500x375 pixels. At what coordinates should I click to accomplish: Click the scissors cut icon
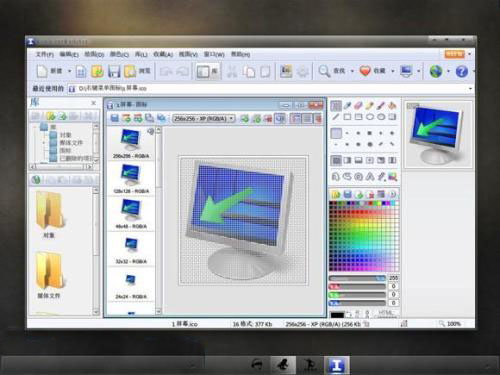(x=232, y=71)
